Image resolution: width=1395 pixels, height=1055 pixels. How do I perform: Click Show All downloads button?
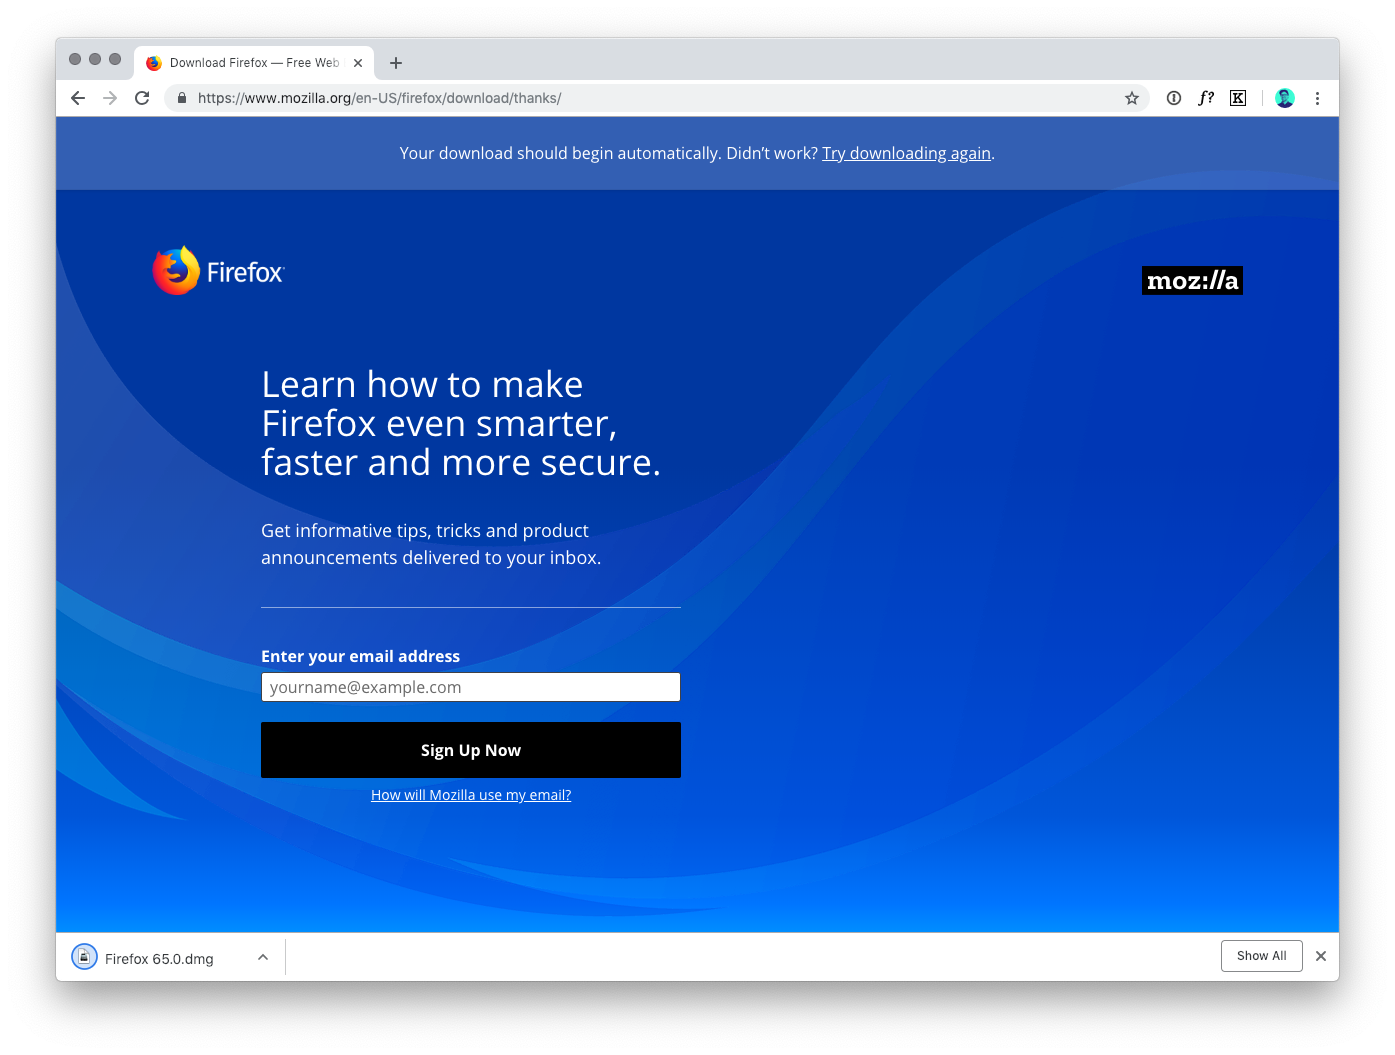[x=1262, y=956]
